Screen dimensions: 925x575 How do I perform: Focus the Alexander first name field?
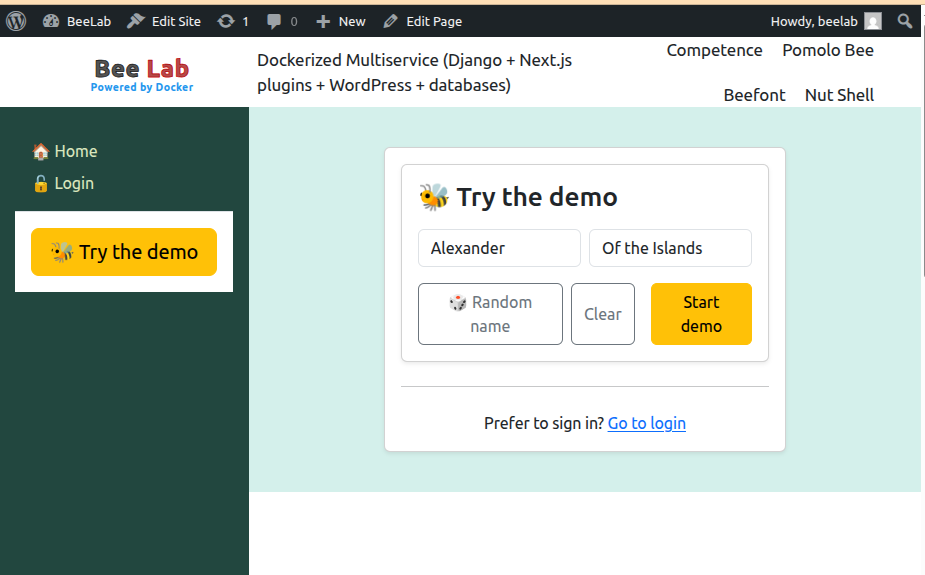click(499, 248)
